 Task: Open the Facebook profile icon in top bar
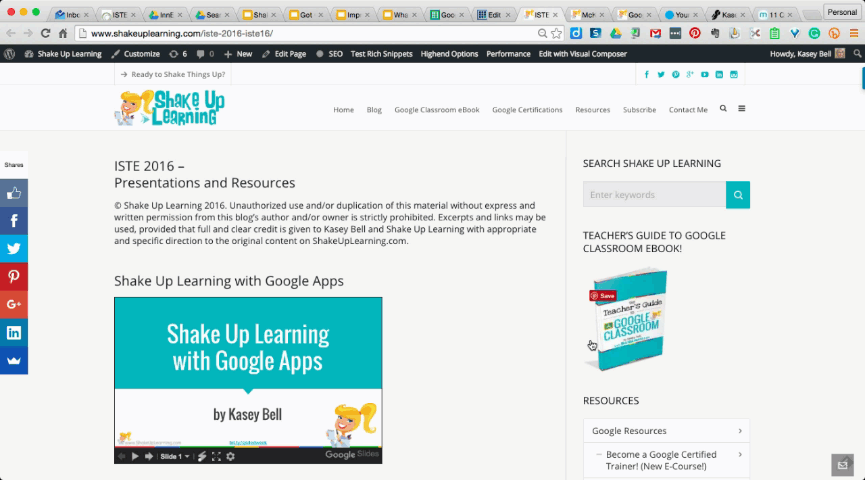click(x=647, y=74)
